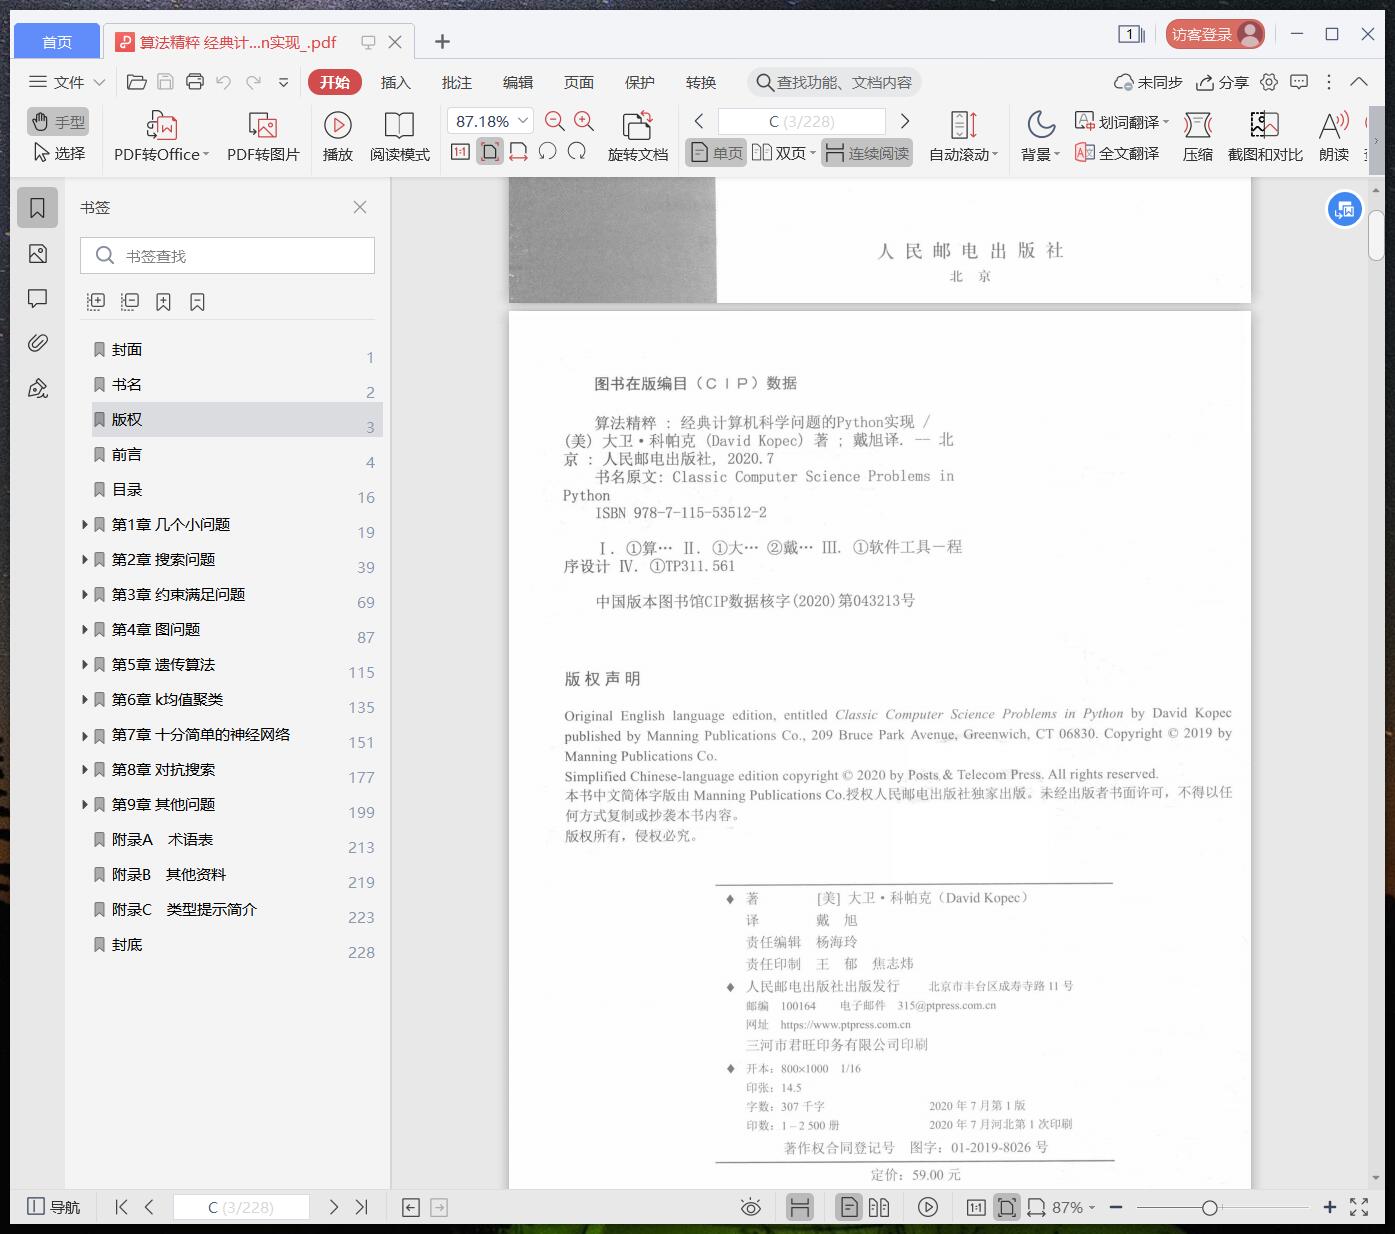Click the 书签查找 search field
Image resolution: width=1395 pixels, height=1234 pixels.
(227, 256)
